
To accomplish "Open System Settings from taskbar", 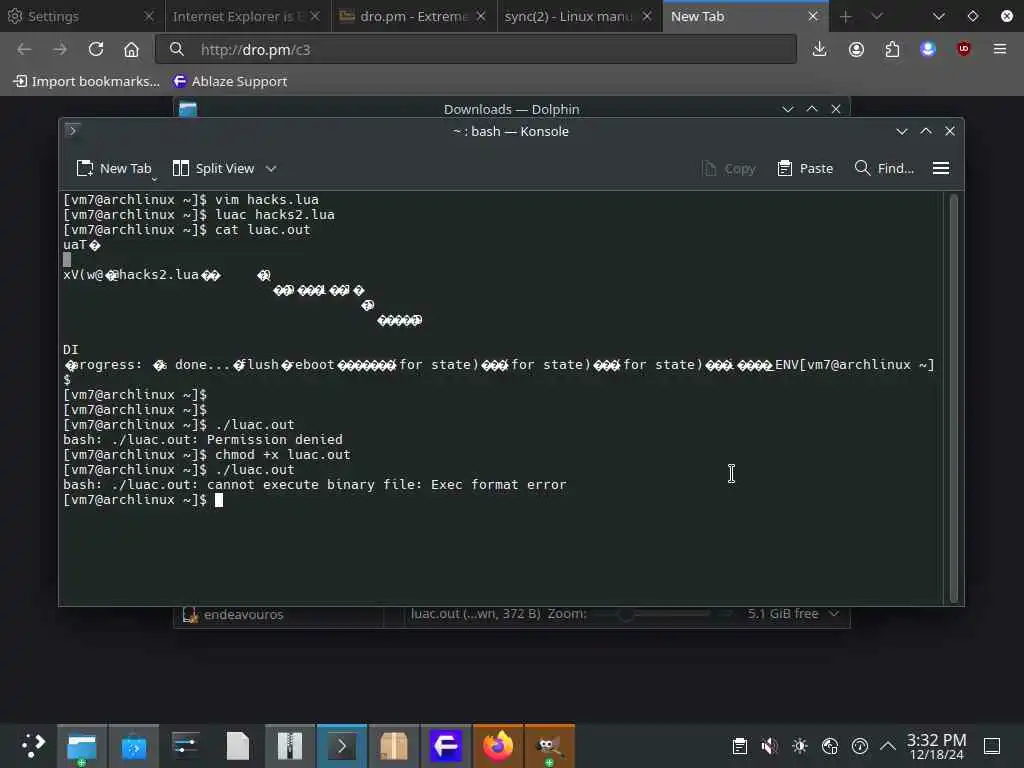I will pos(186,746).
